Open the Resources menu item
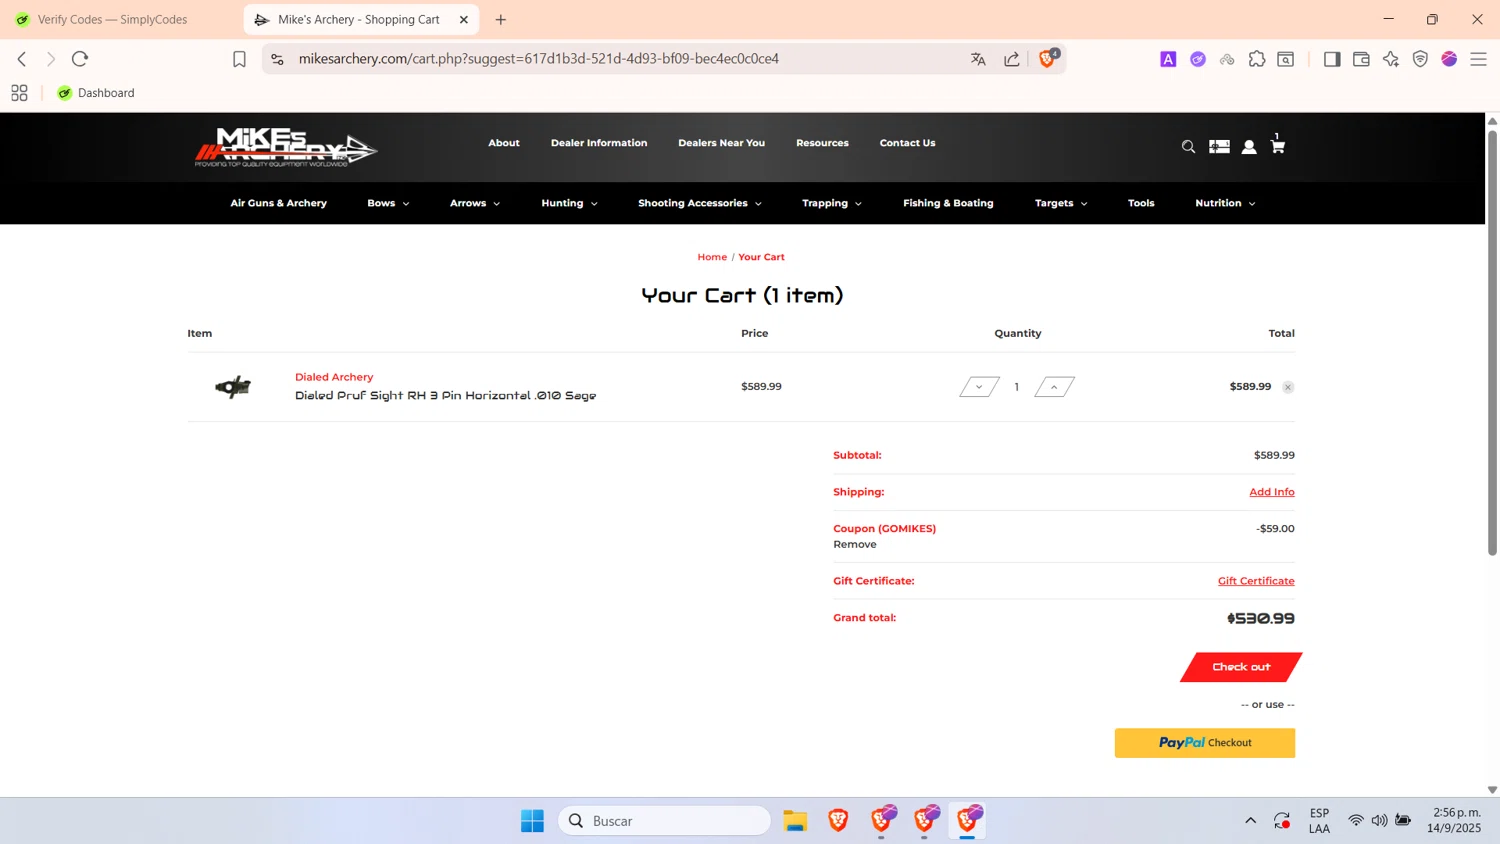Screen dimensions: 1500x844 point(822,143)
